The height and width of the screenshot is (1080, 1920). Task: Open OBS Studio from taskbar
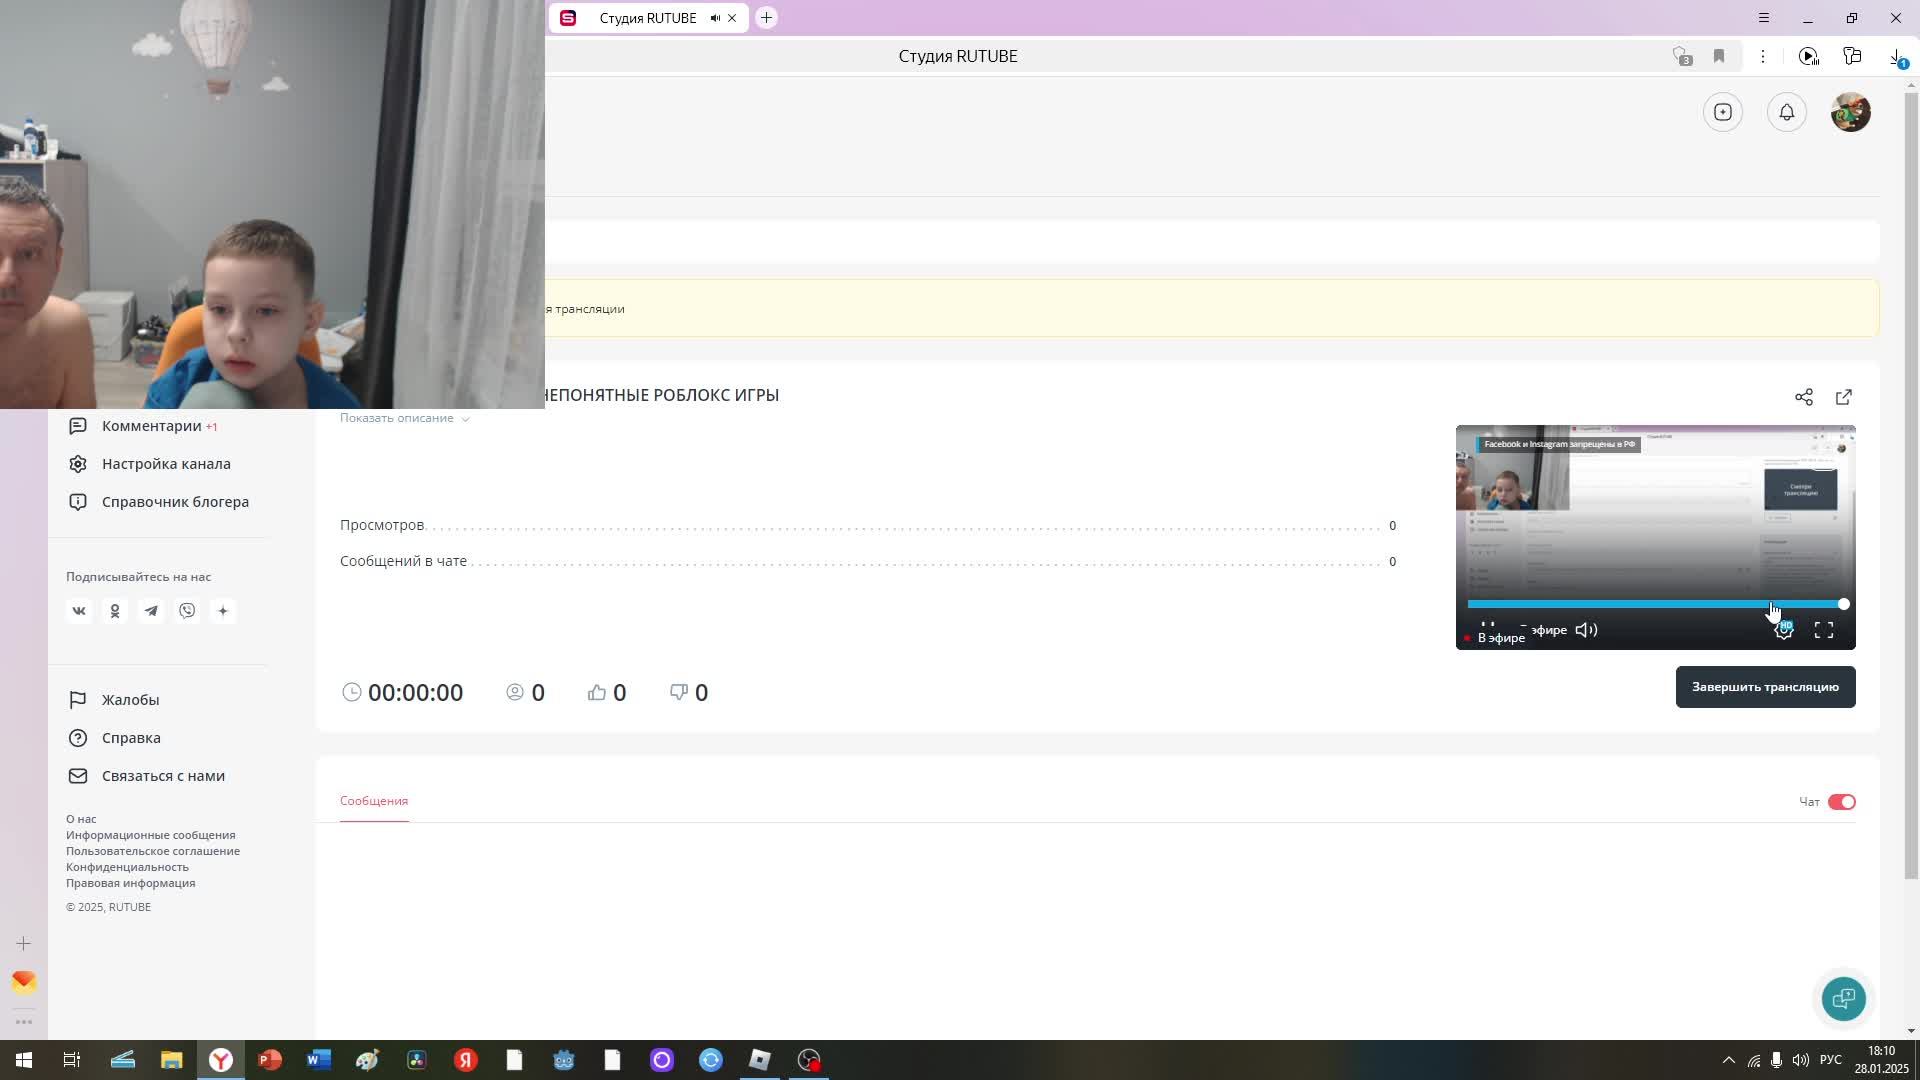coord(809,1060)
